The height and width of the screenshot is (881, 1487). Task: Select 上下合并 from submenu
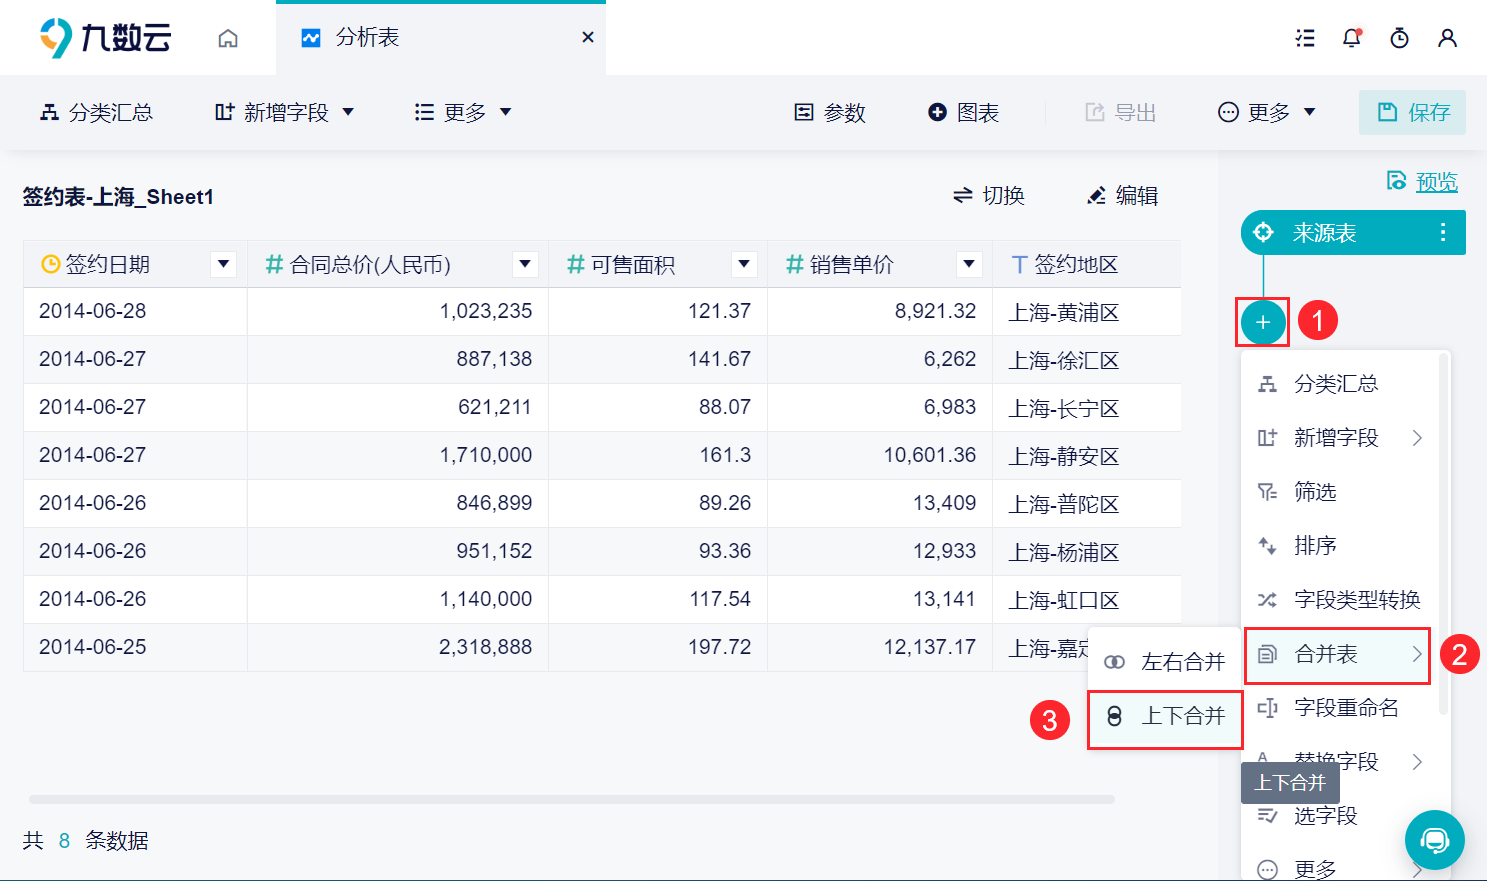point(1165,716)
